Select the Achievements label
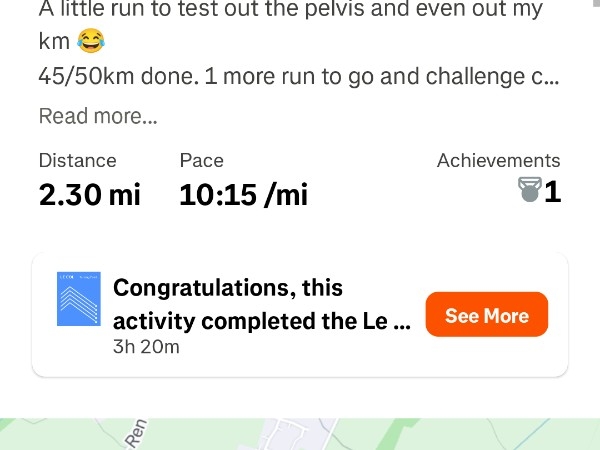Screen dimensions: 600x450 (x=498, y=160)
